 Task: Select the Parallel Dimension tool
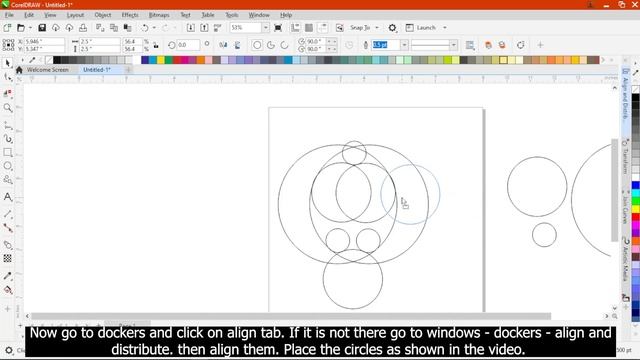[7, 214]
